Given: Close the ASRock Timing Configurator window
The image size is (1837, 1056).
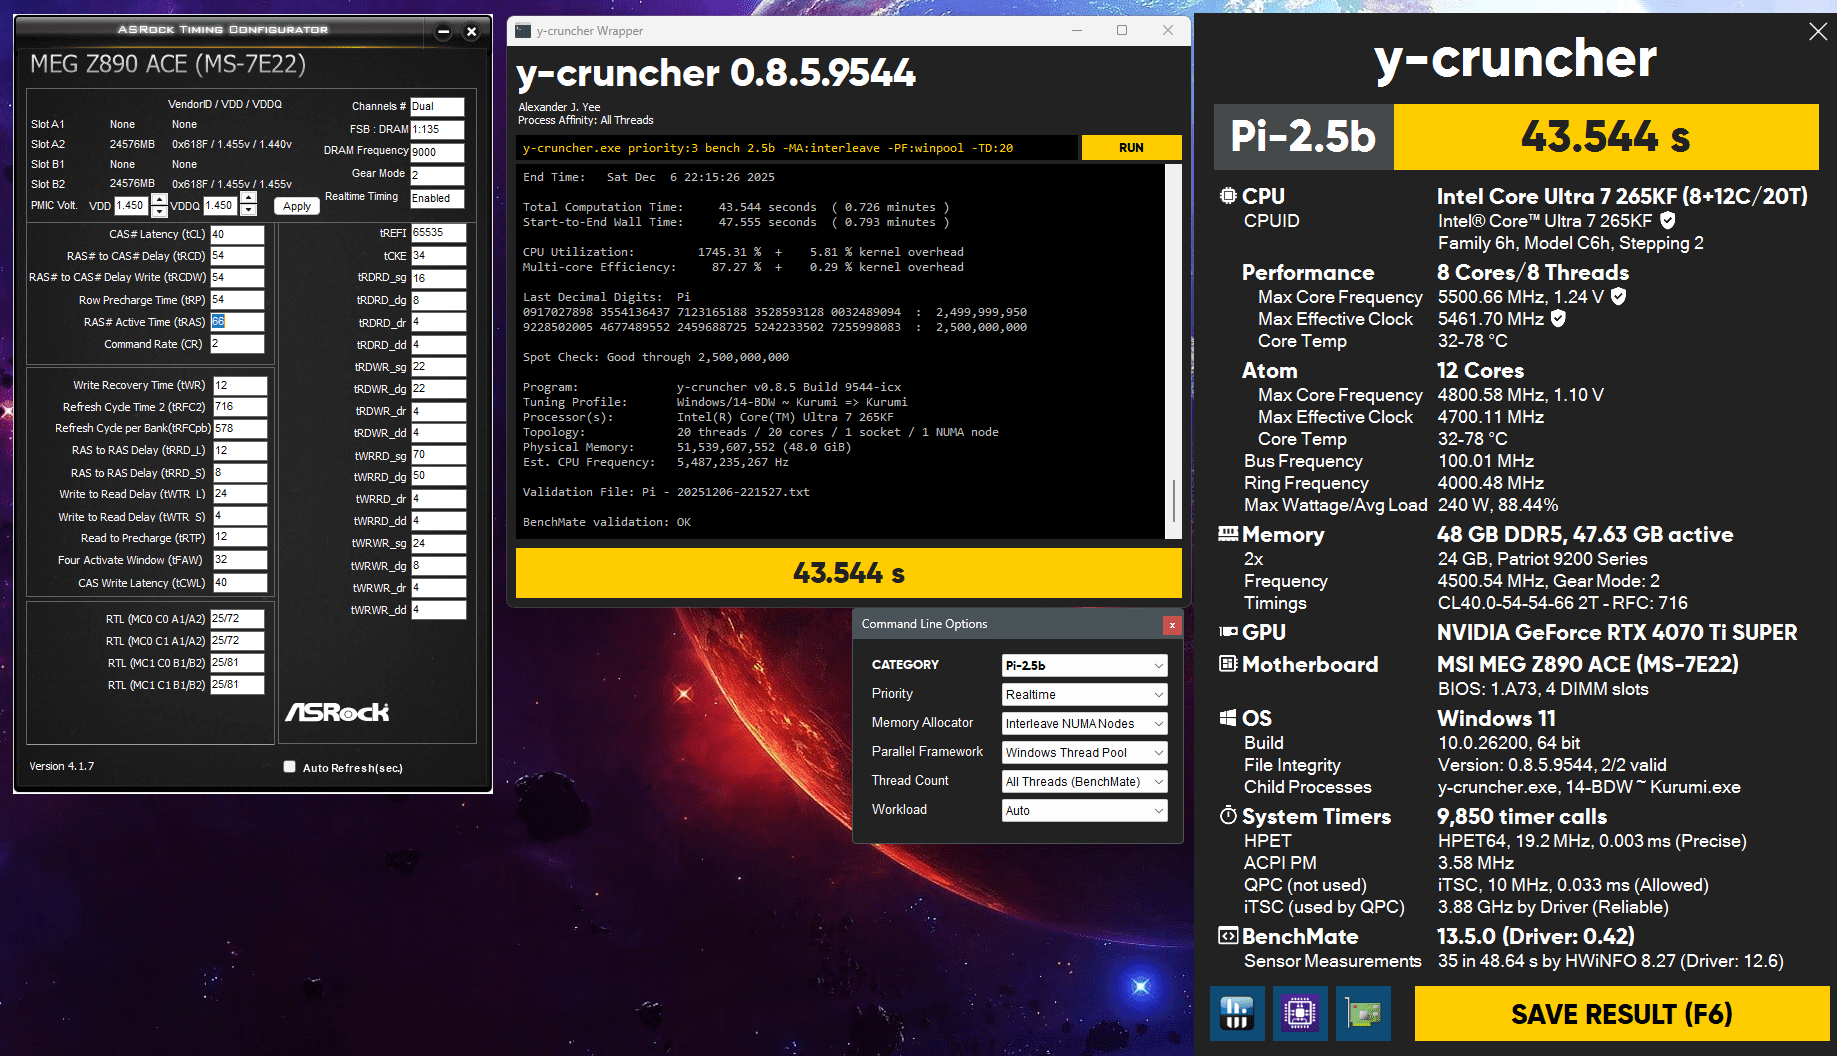Looking at the screenshot, I should [472, 32].
